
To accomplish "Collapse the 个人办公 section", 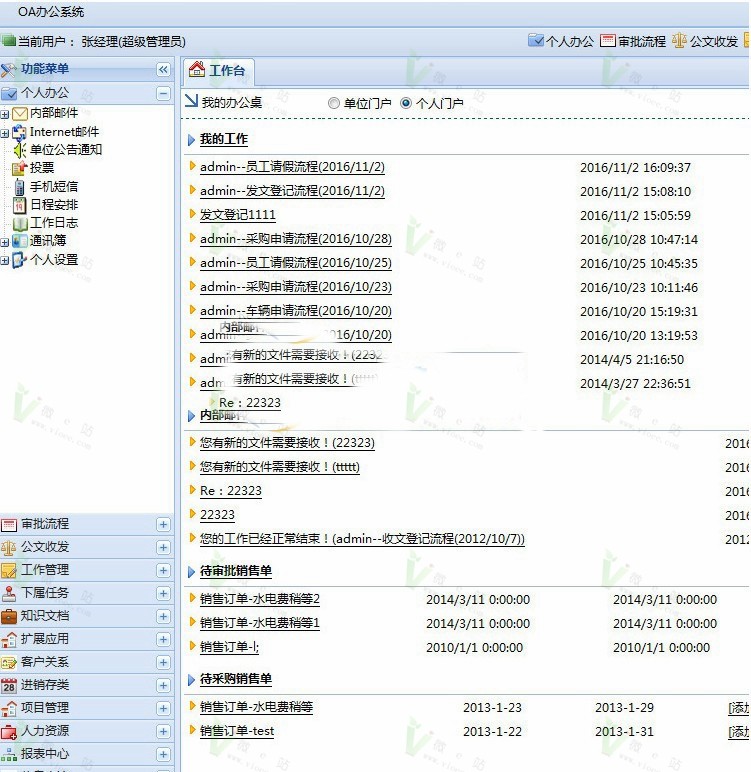I will (x=163, y=93).
